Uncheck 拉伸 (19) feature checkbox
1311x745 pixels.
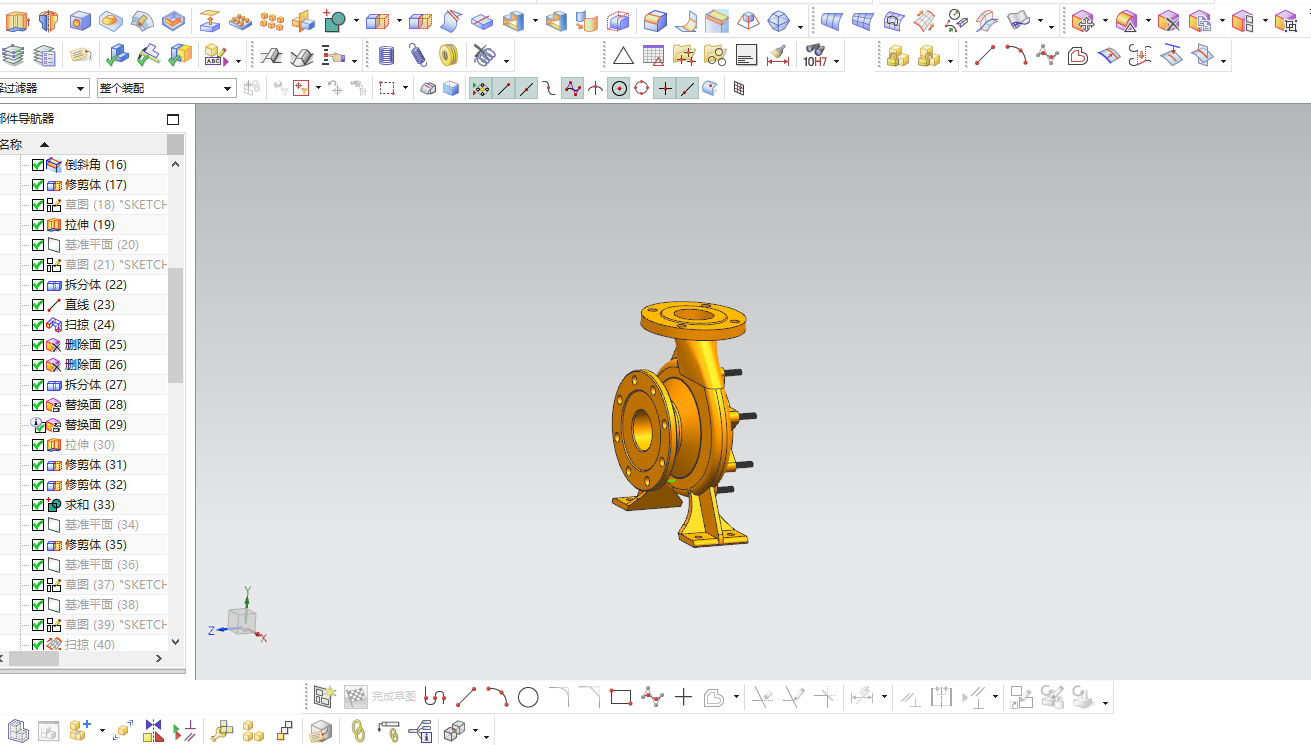click(38, 225)
